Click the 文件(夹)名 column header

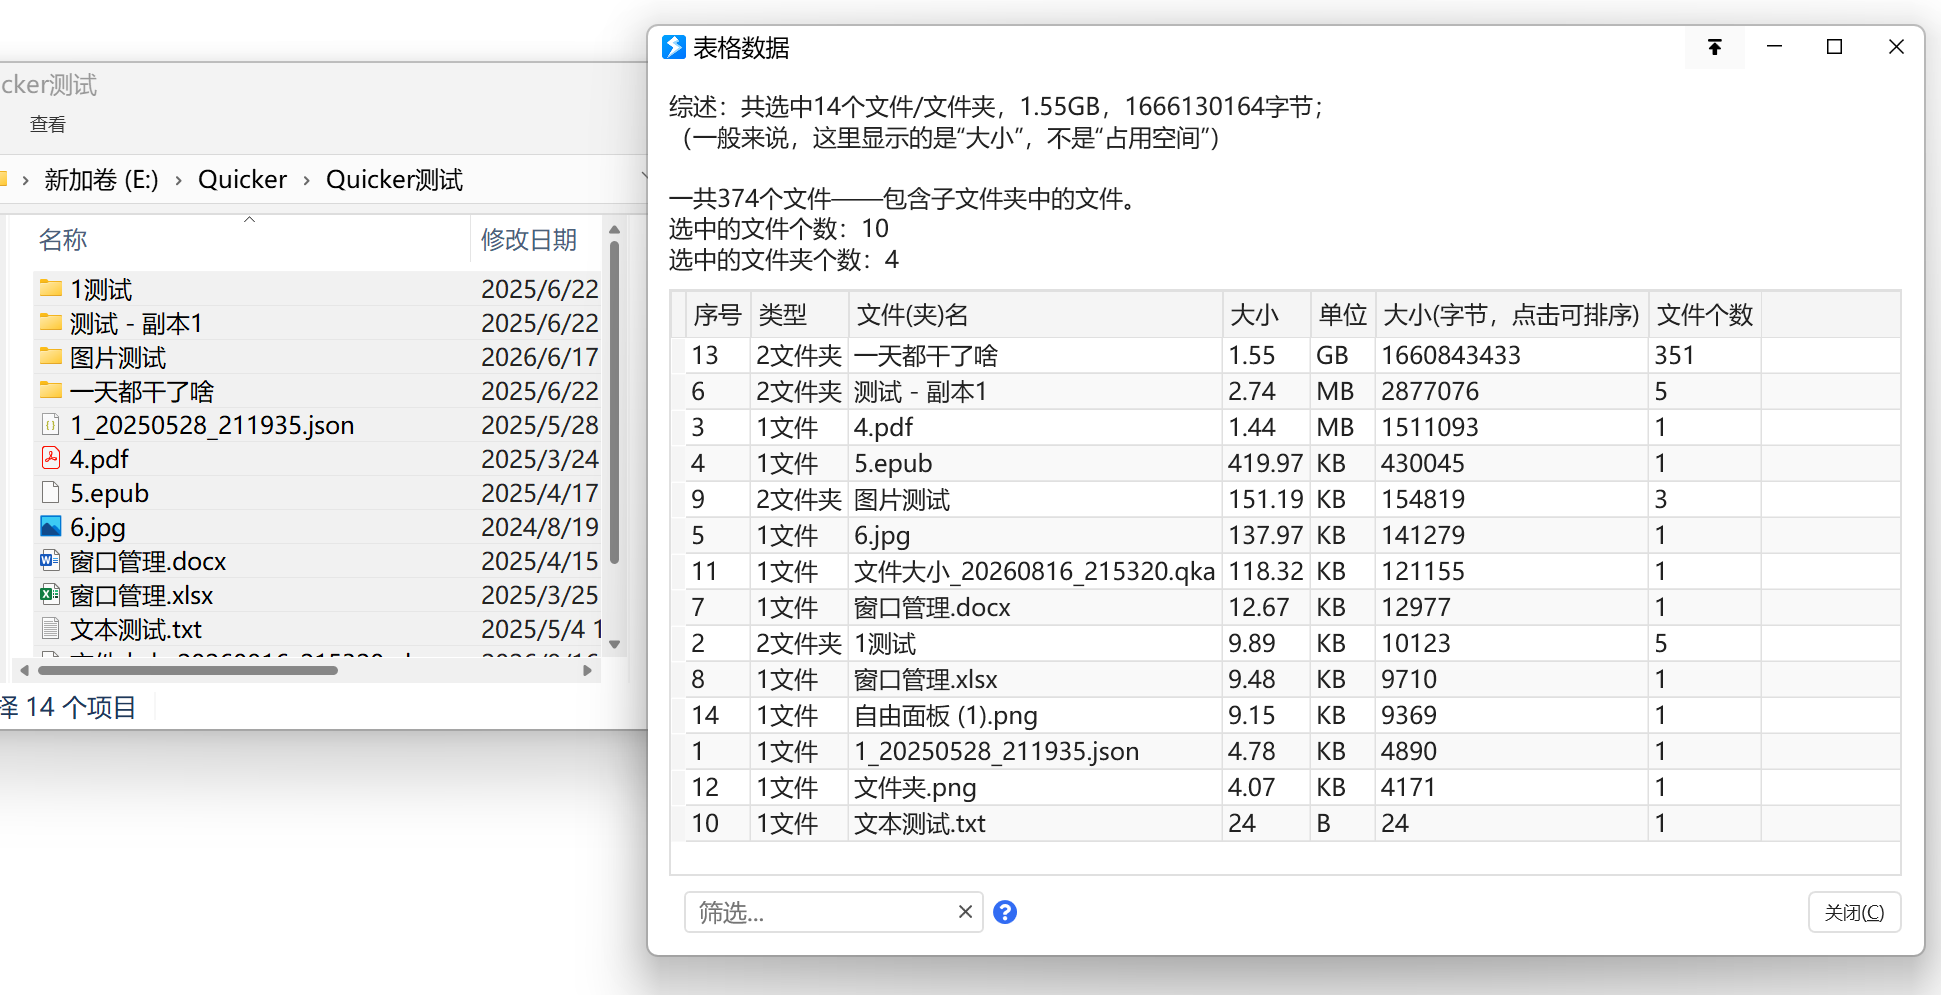coord(1035,315)
